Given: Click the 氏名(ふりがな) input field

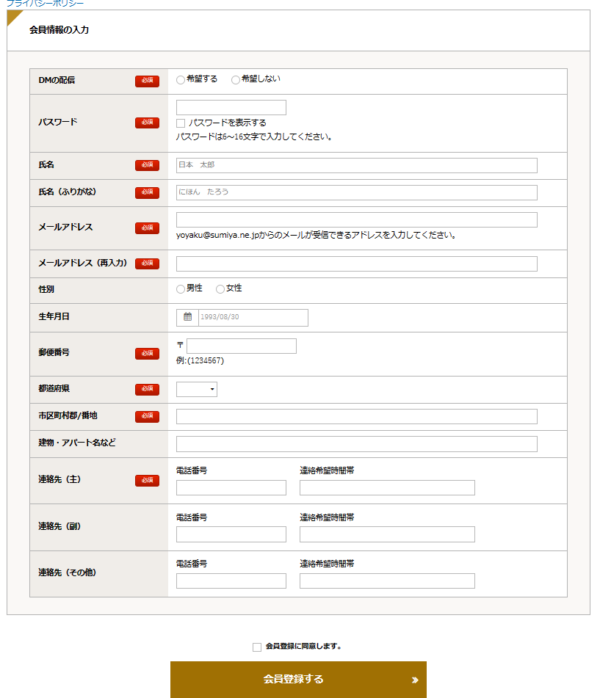Looking at the screenshot, I should click(x=357, y=193).
